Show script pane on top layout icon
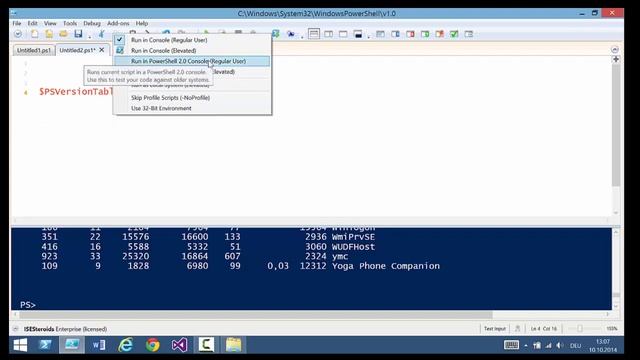 314,34
